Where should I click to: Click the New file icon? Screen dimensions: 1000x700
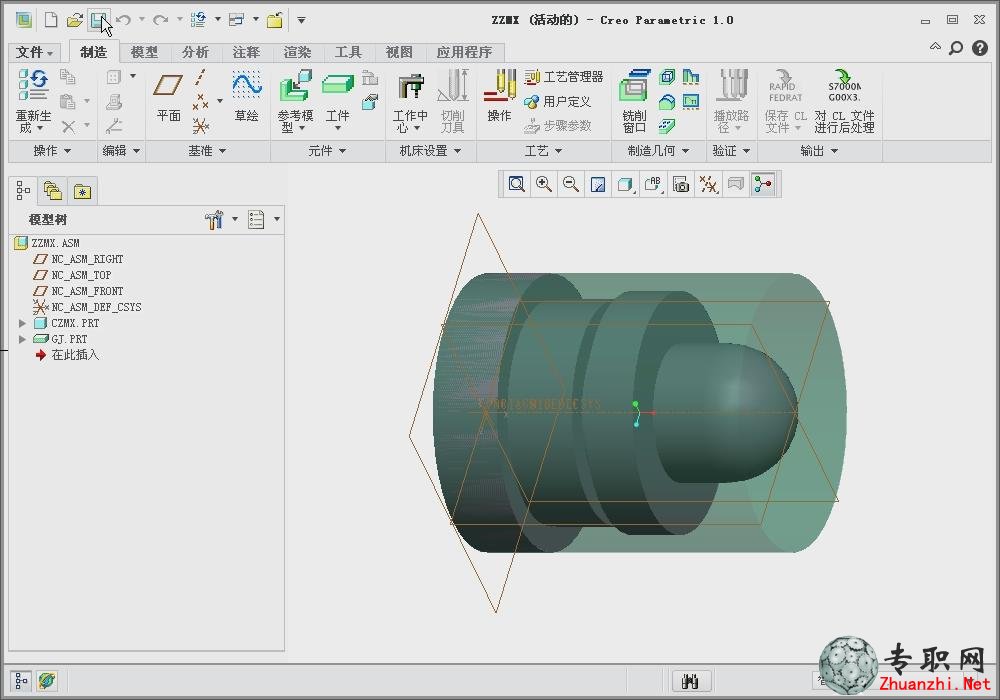(50, 20)
